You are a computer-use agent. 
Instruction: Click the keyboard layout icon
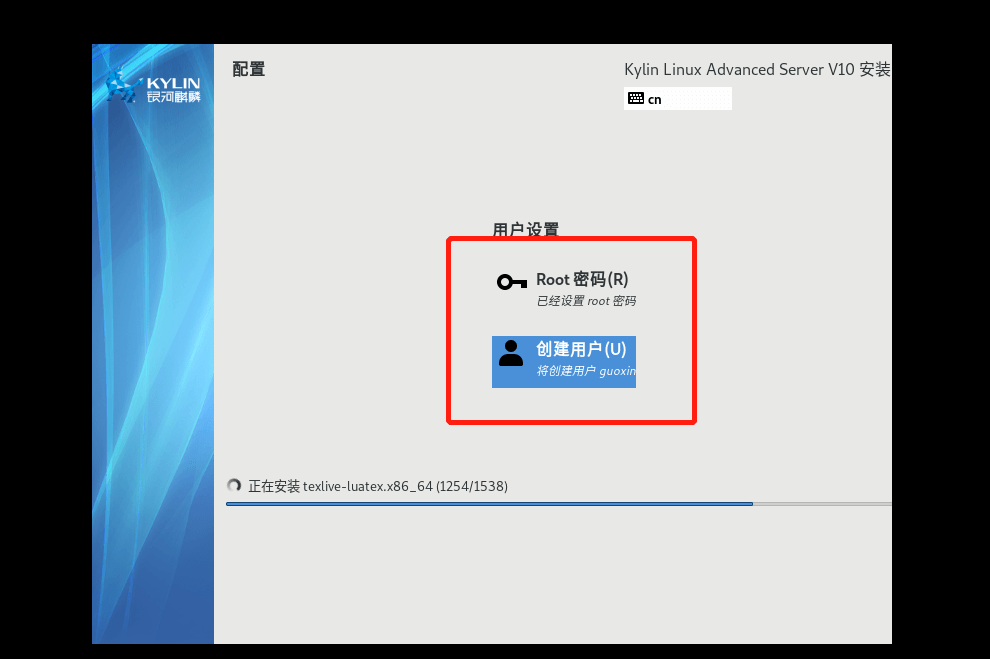[x=636, y=98]
